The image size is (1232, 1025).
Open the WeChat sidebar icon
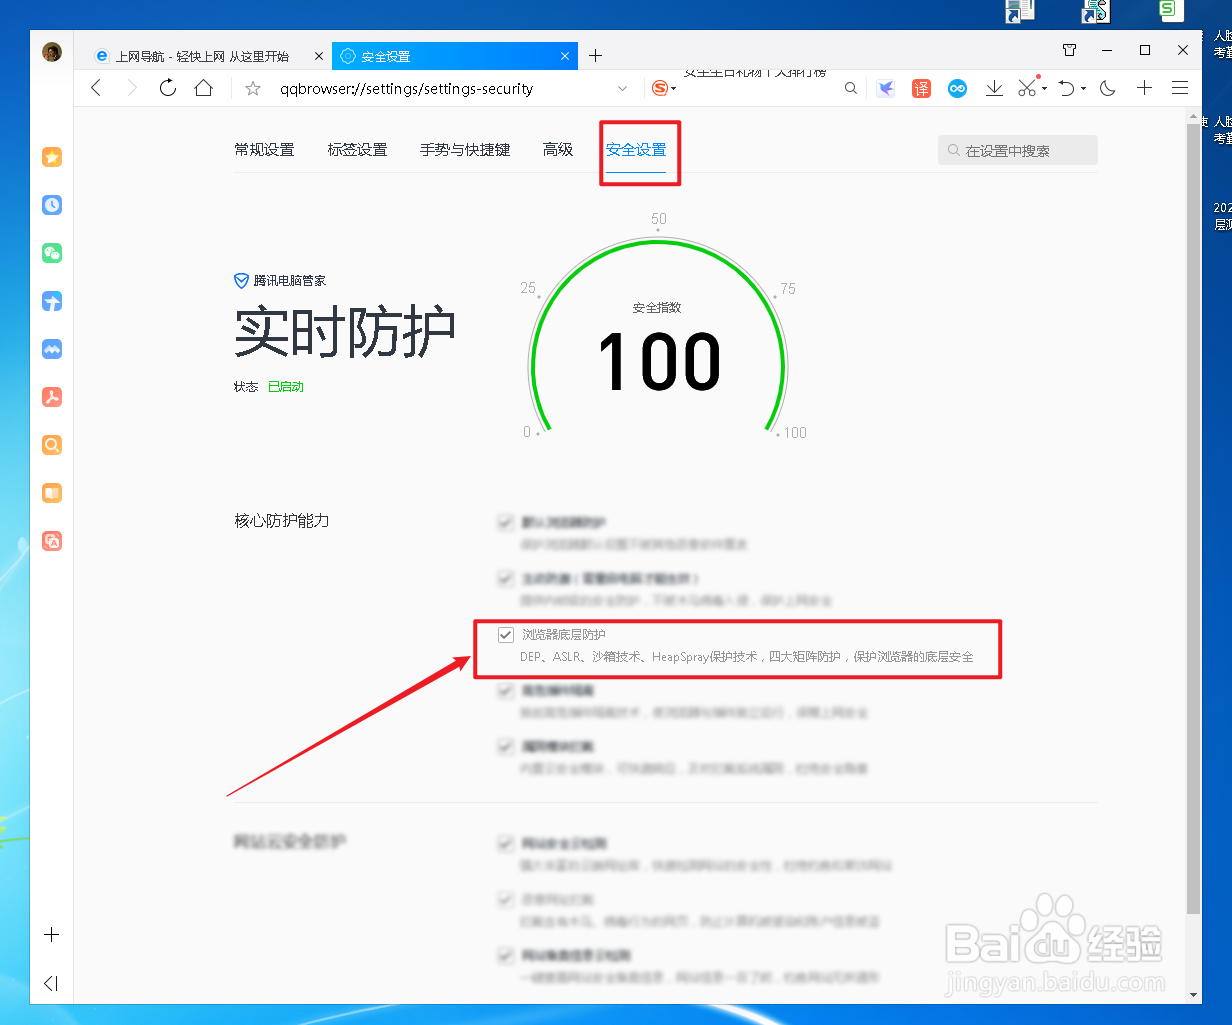(52, 253)
